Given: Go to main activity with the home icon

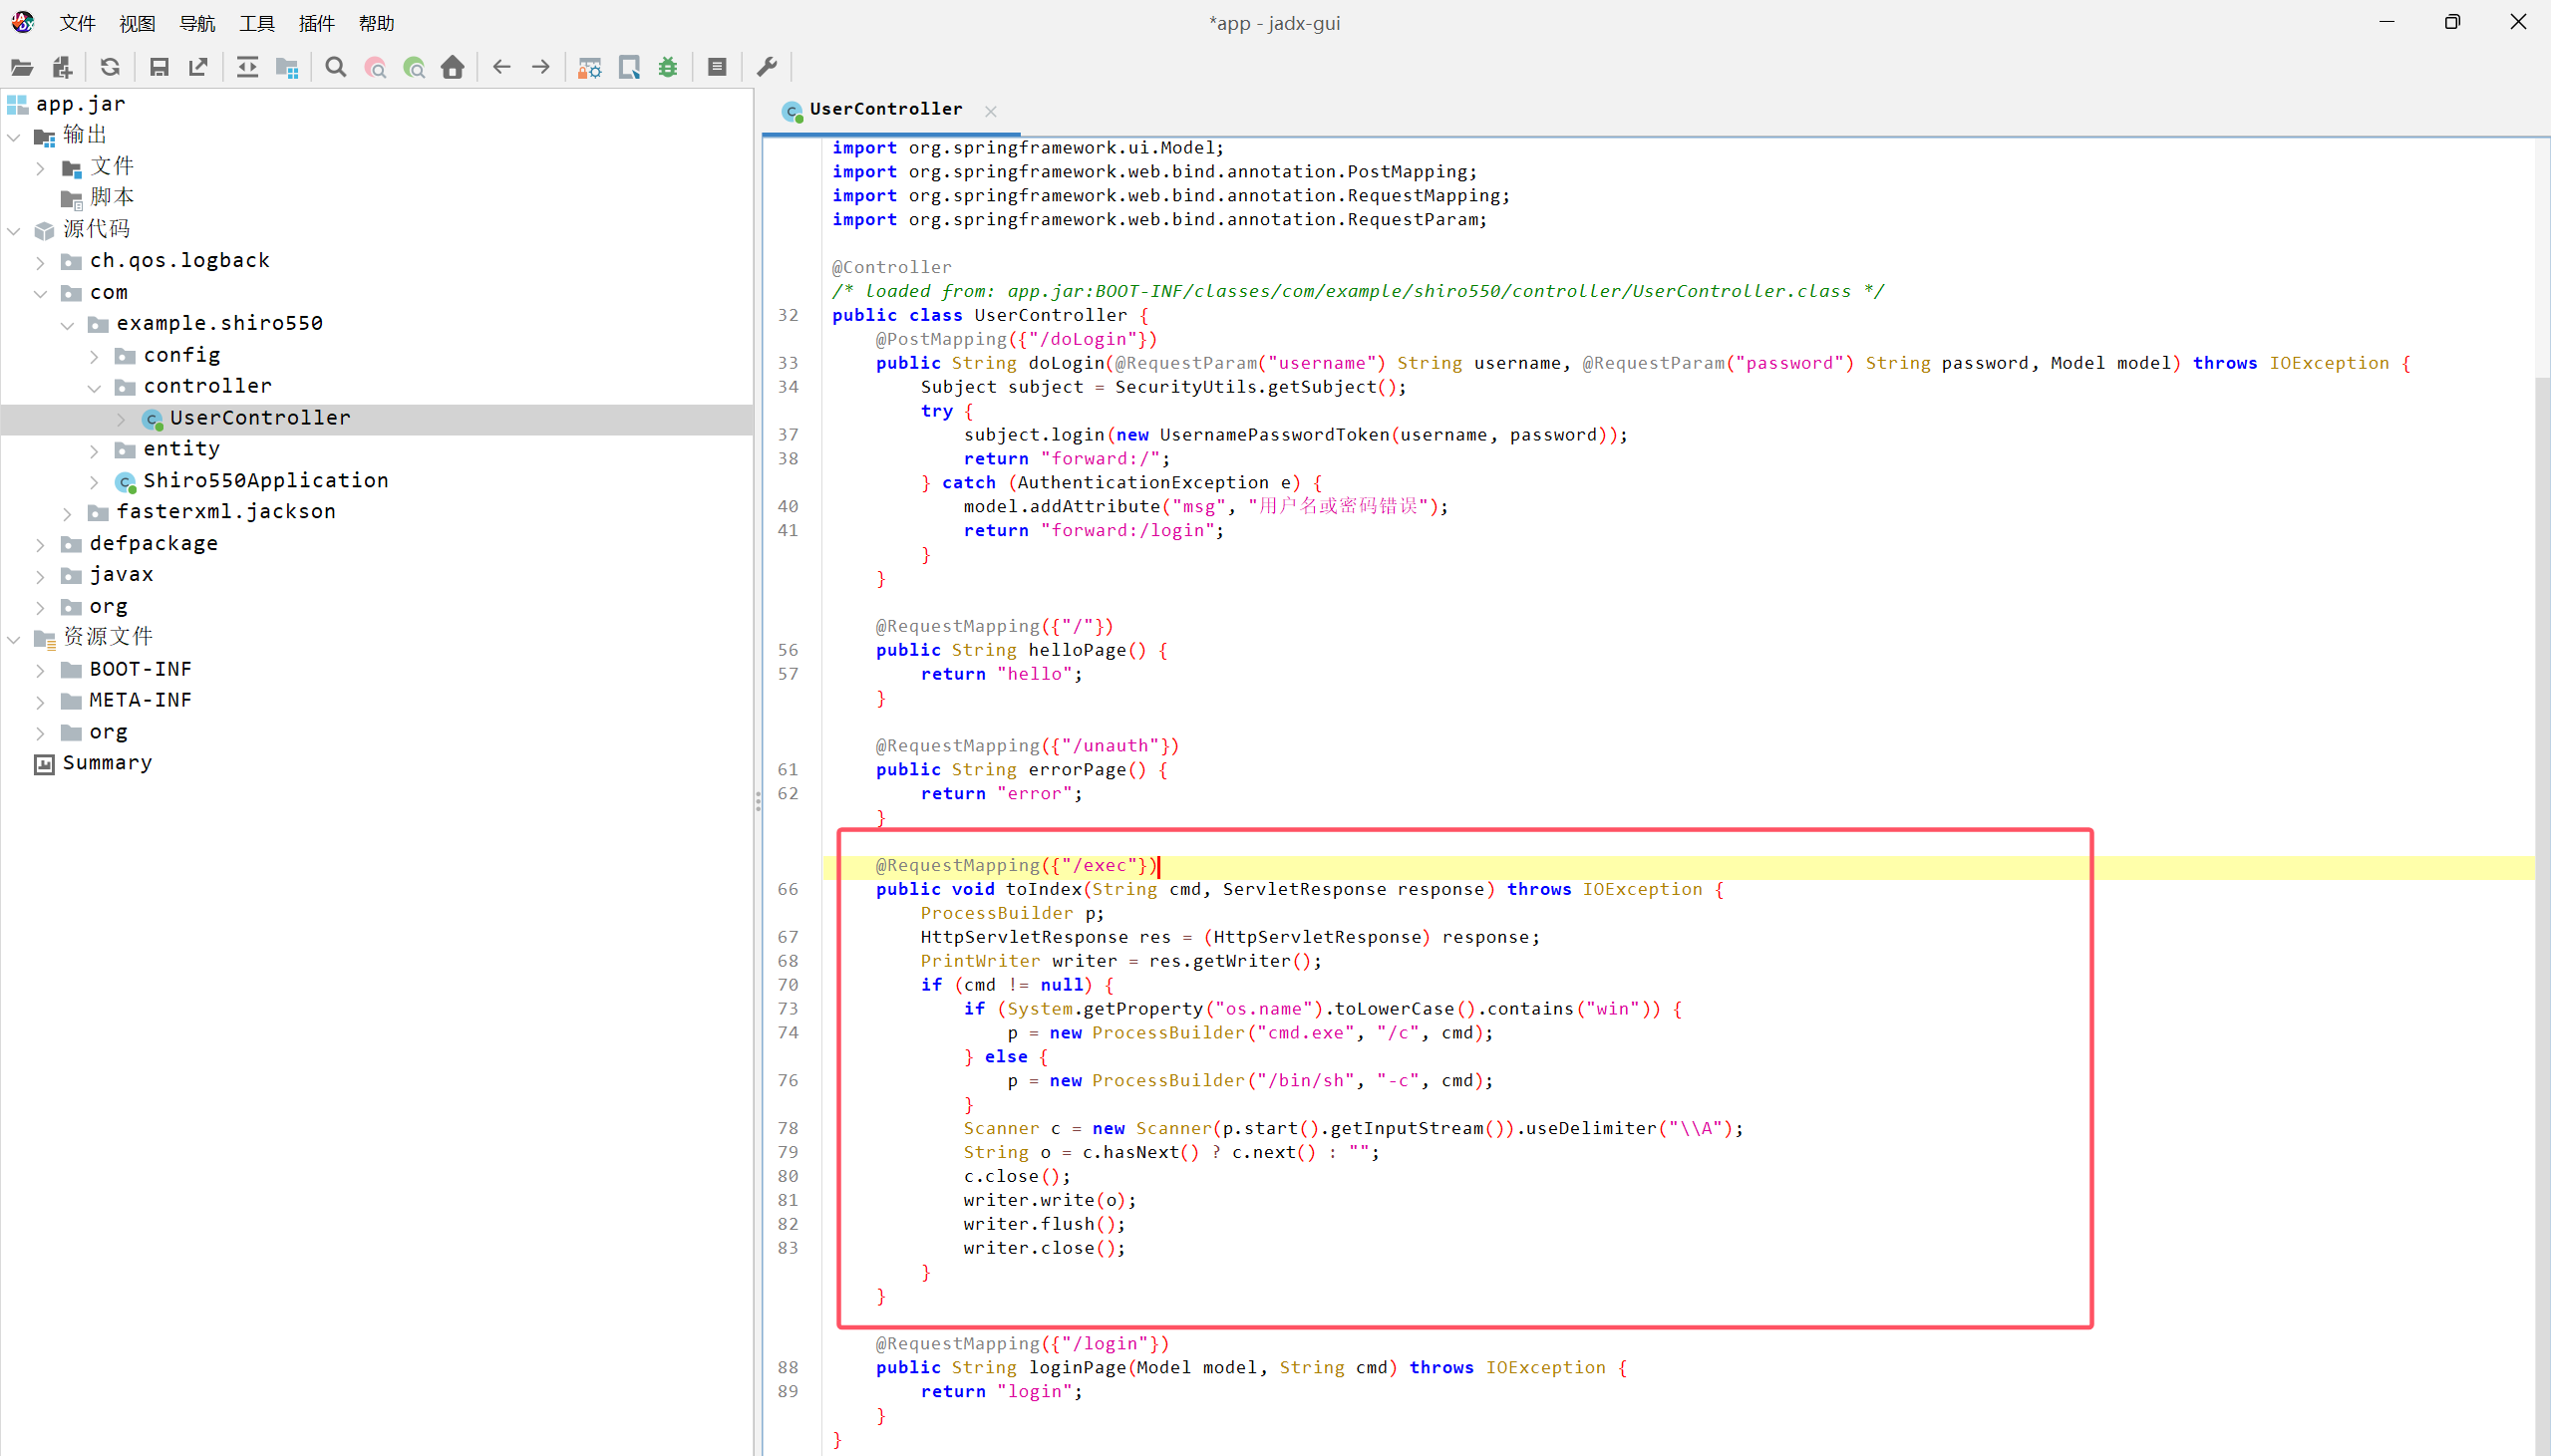Looking at the screenshot, I should [x=453, y=67].
